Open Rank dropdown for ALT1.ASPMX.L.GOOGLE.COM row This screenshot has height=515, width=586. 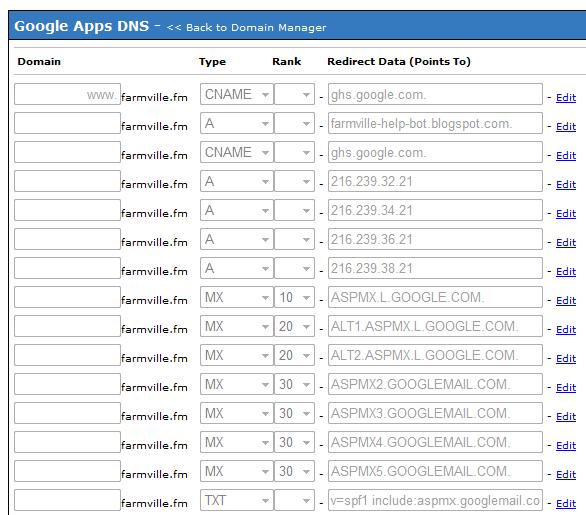[294, 326]
